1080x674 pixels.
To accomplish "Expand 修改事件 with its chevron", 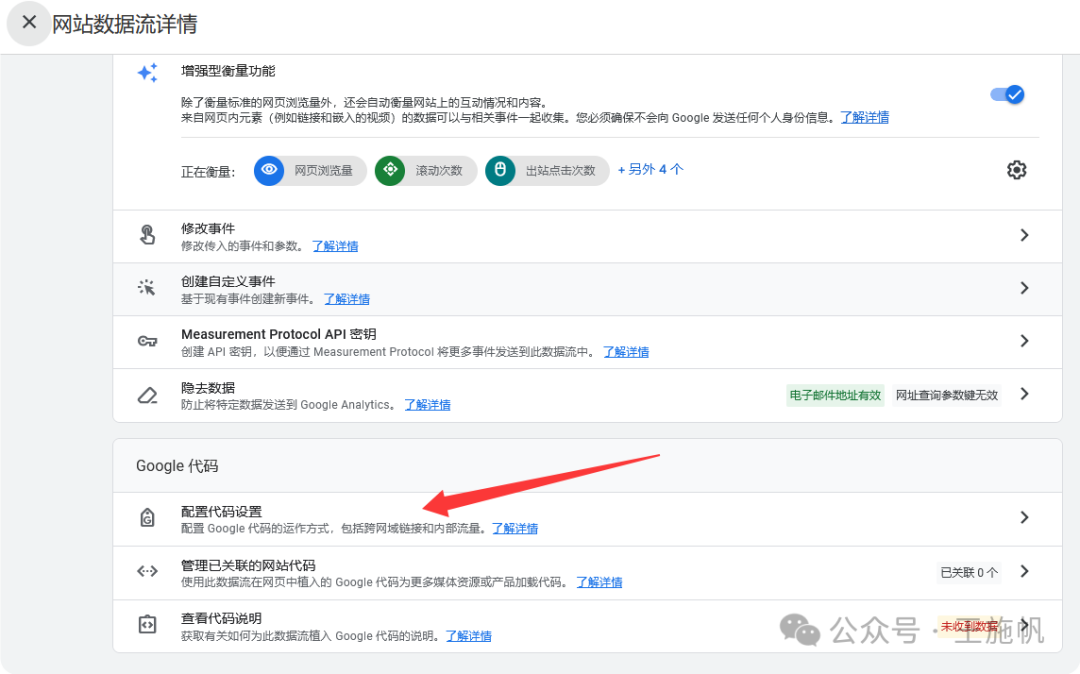I will [1024, 235].
